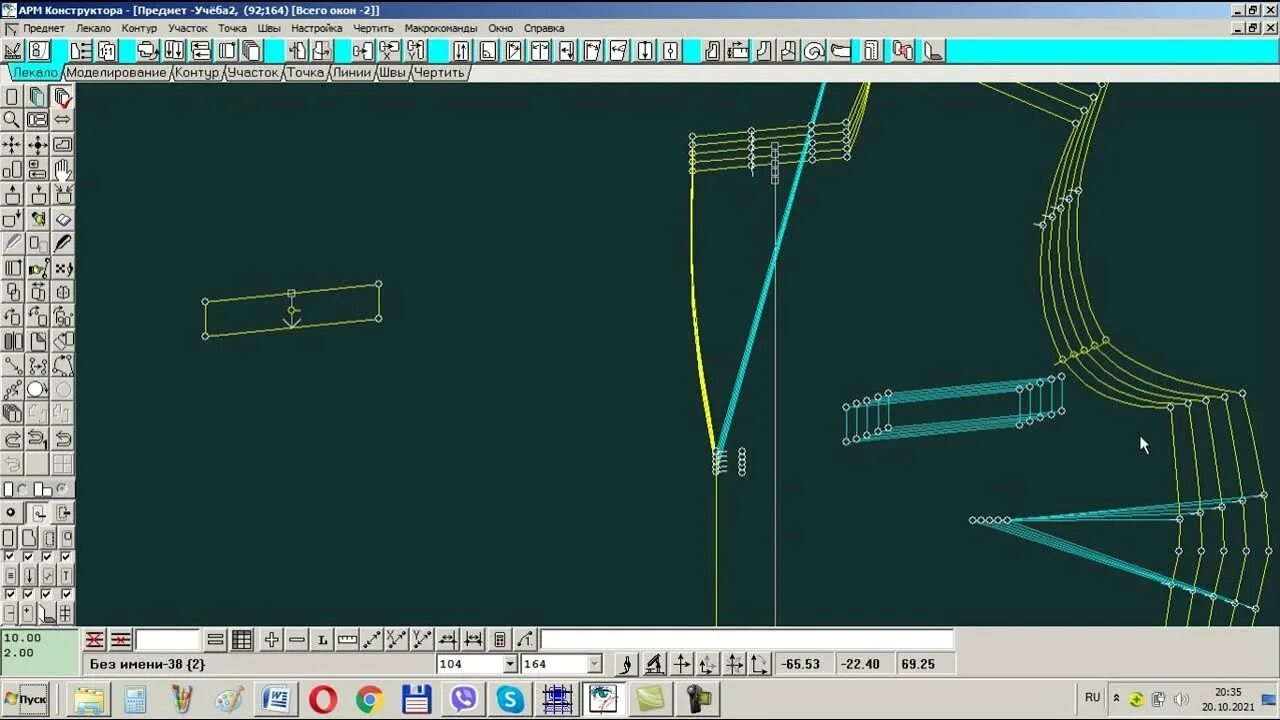Open the height 164 dropdown
Screen dimensions: 1280x720
coord(594,664)
